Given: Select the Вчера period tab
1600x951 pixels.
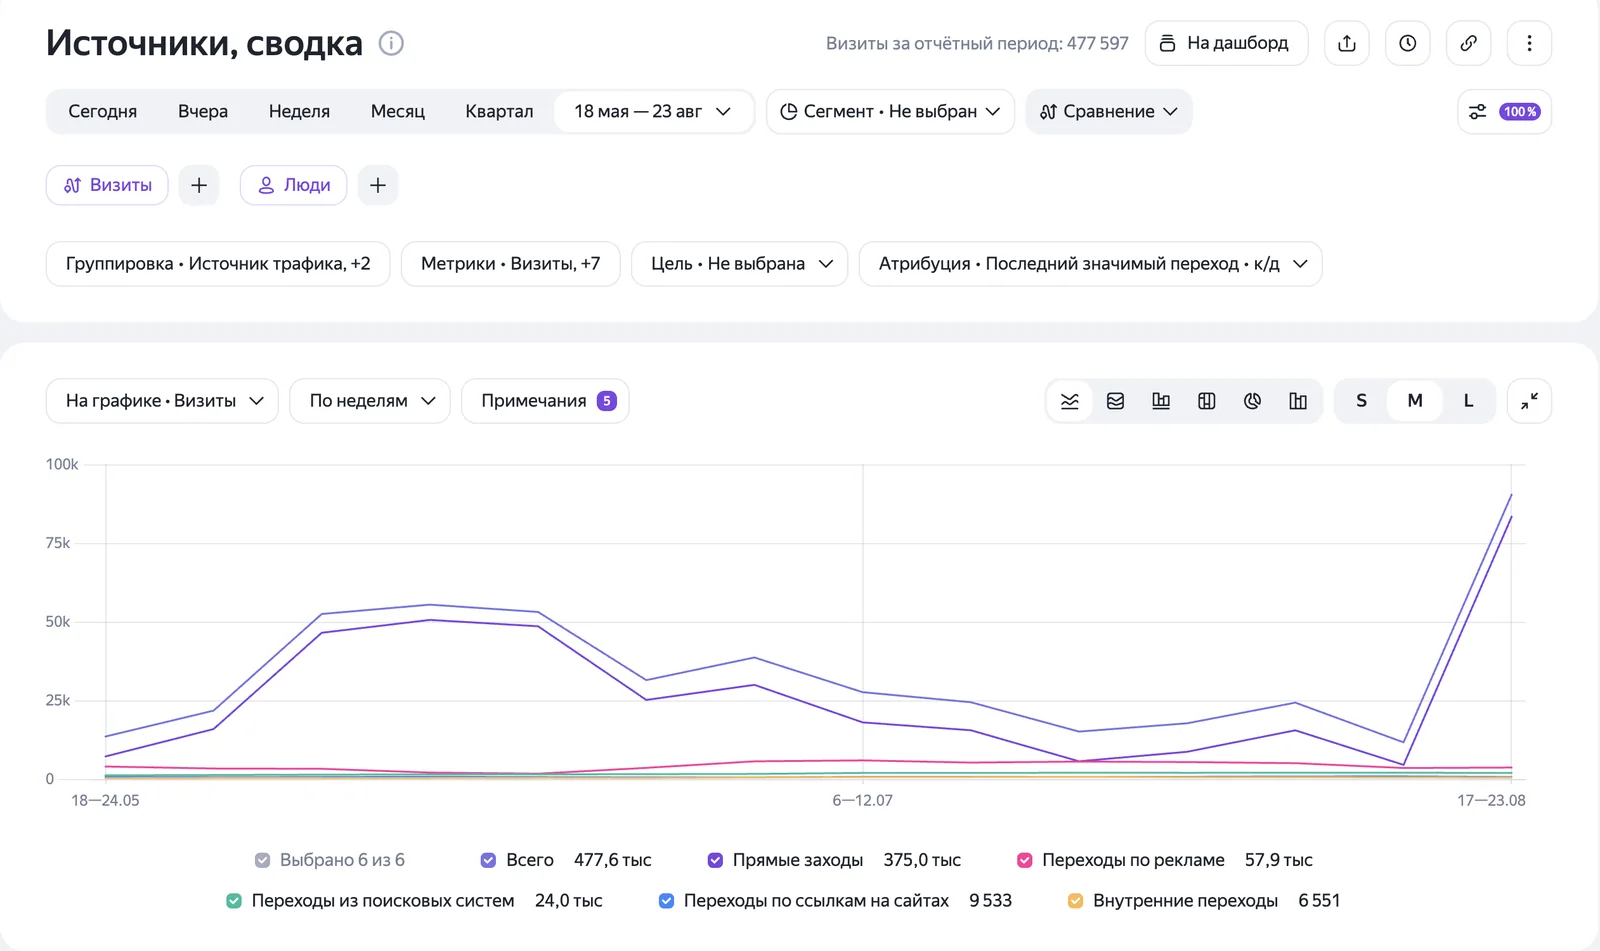Looking at the screenshot, I should (203, 112).
